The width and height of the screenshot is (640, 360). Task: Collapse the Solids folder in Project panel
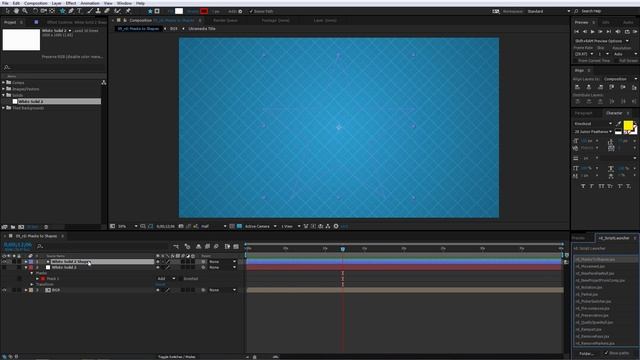(4, 95)
